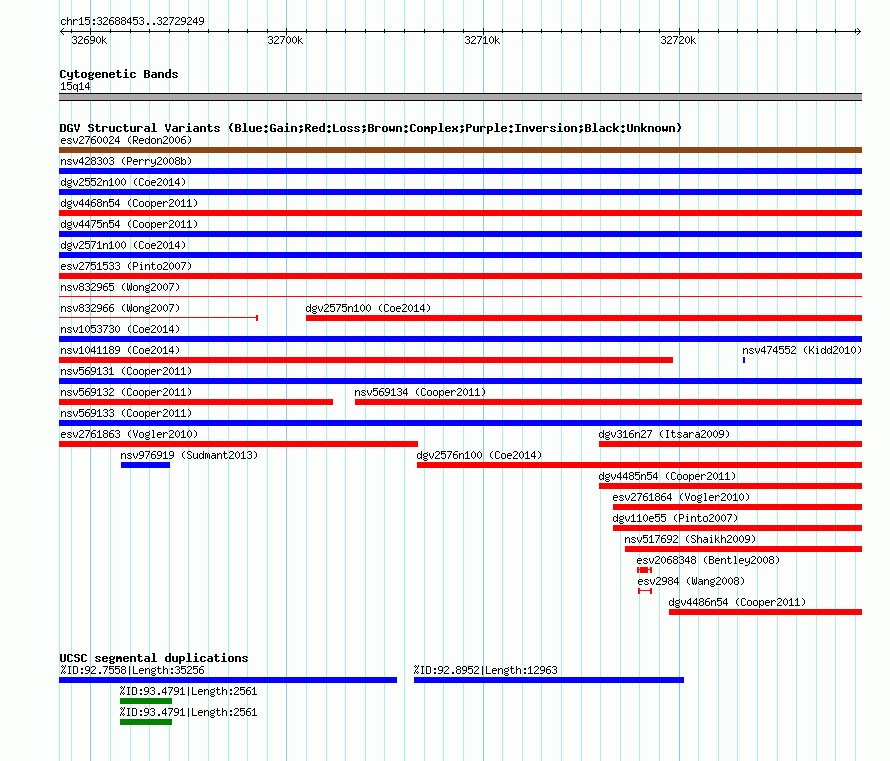Click the second %ID:93.4791|Length:2561 label
This screenshot has height=761, width=890.
[x=188, y=712]
